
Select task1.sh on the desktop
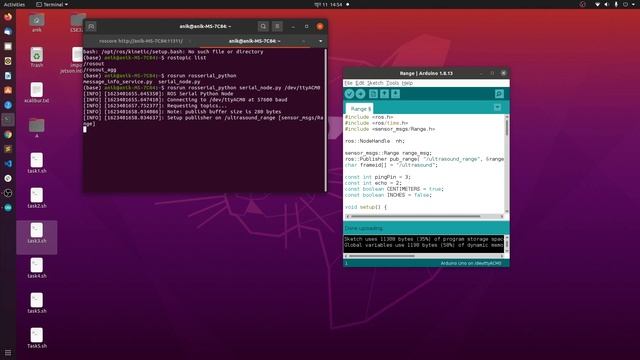point(37,163)
